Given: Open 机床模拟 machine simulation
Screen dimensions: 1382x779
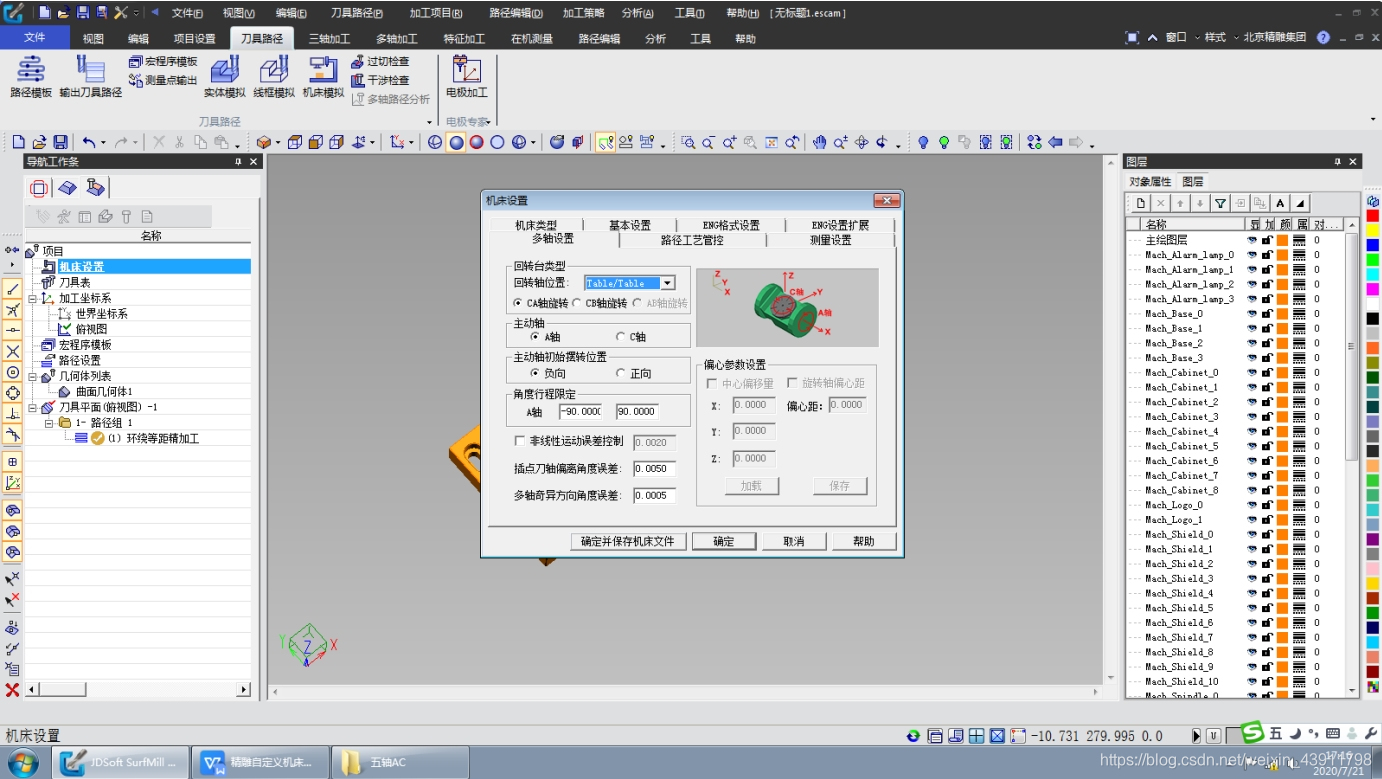Looking at the screenshot, I should [323, 77].
